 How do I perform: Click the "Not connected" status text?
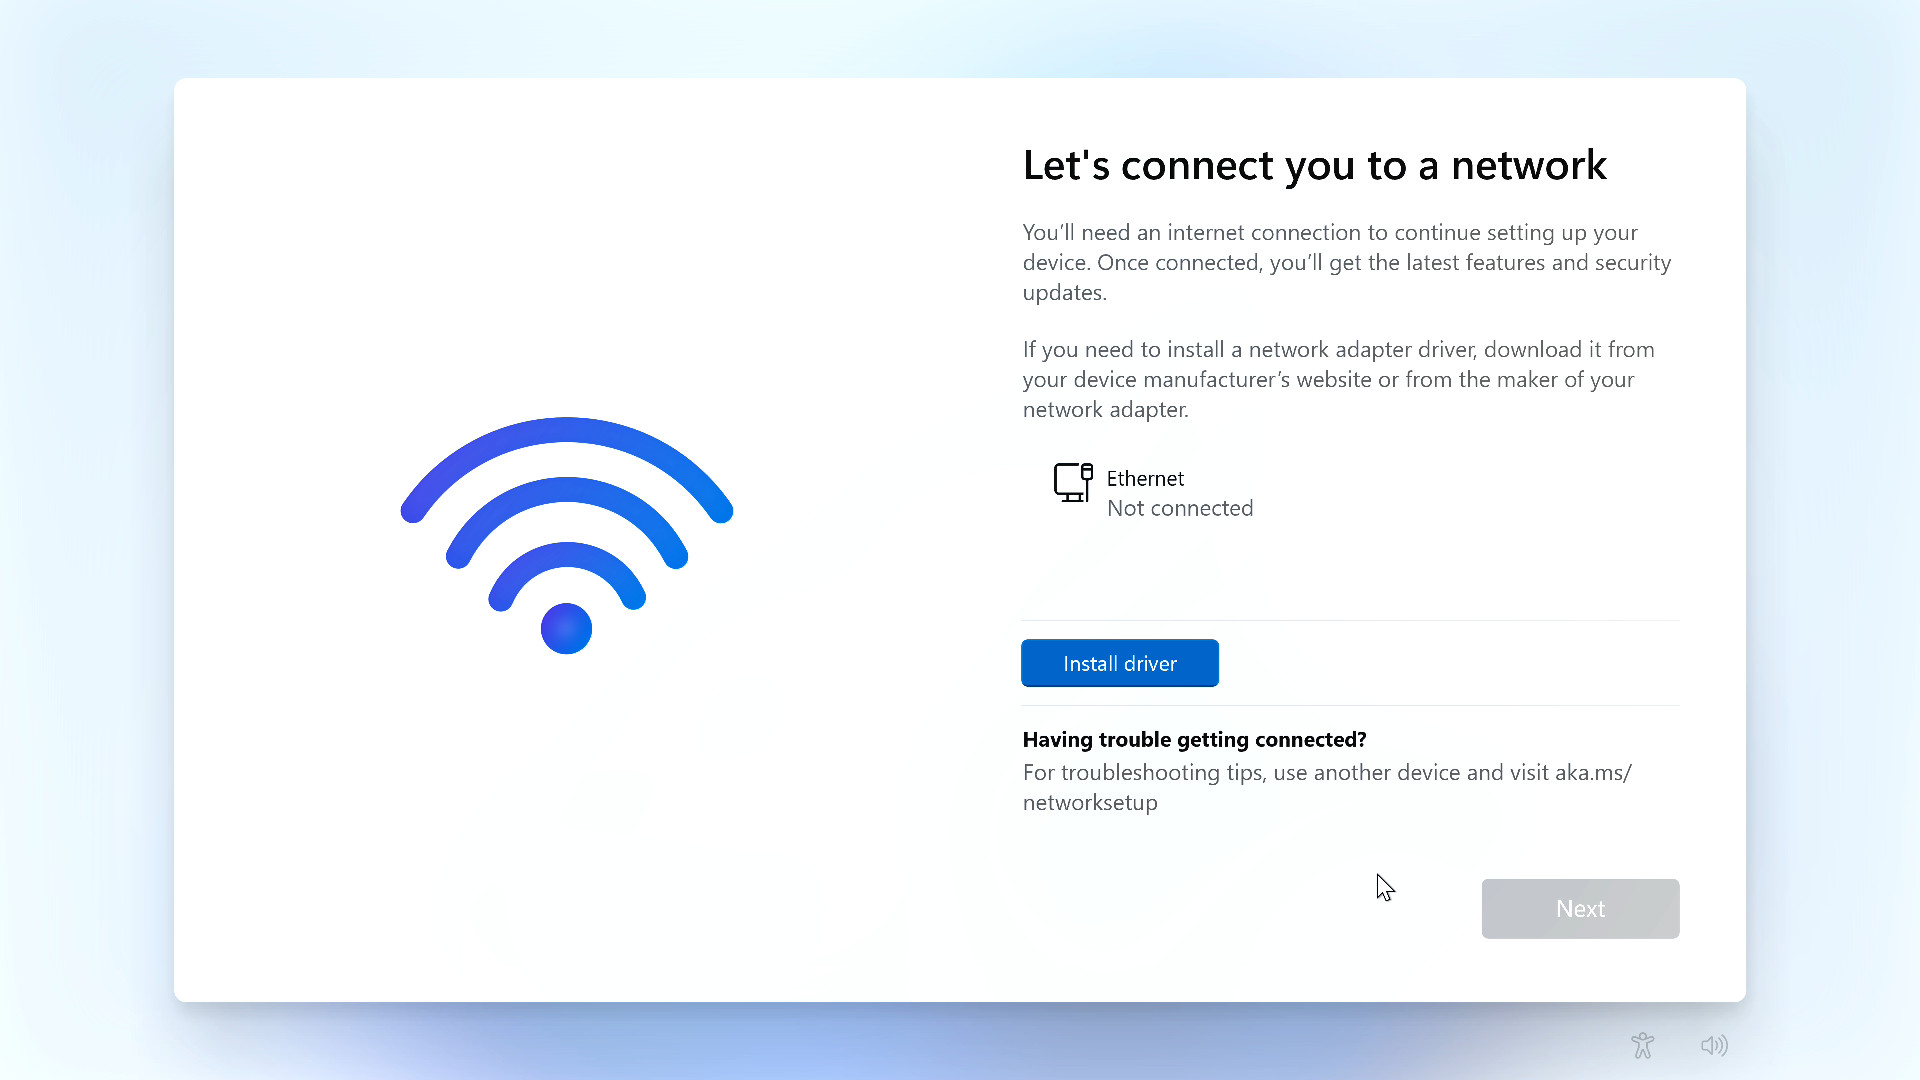[1179, 508]
